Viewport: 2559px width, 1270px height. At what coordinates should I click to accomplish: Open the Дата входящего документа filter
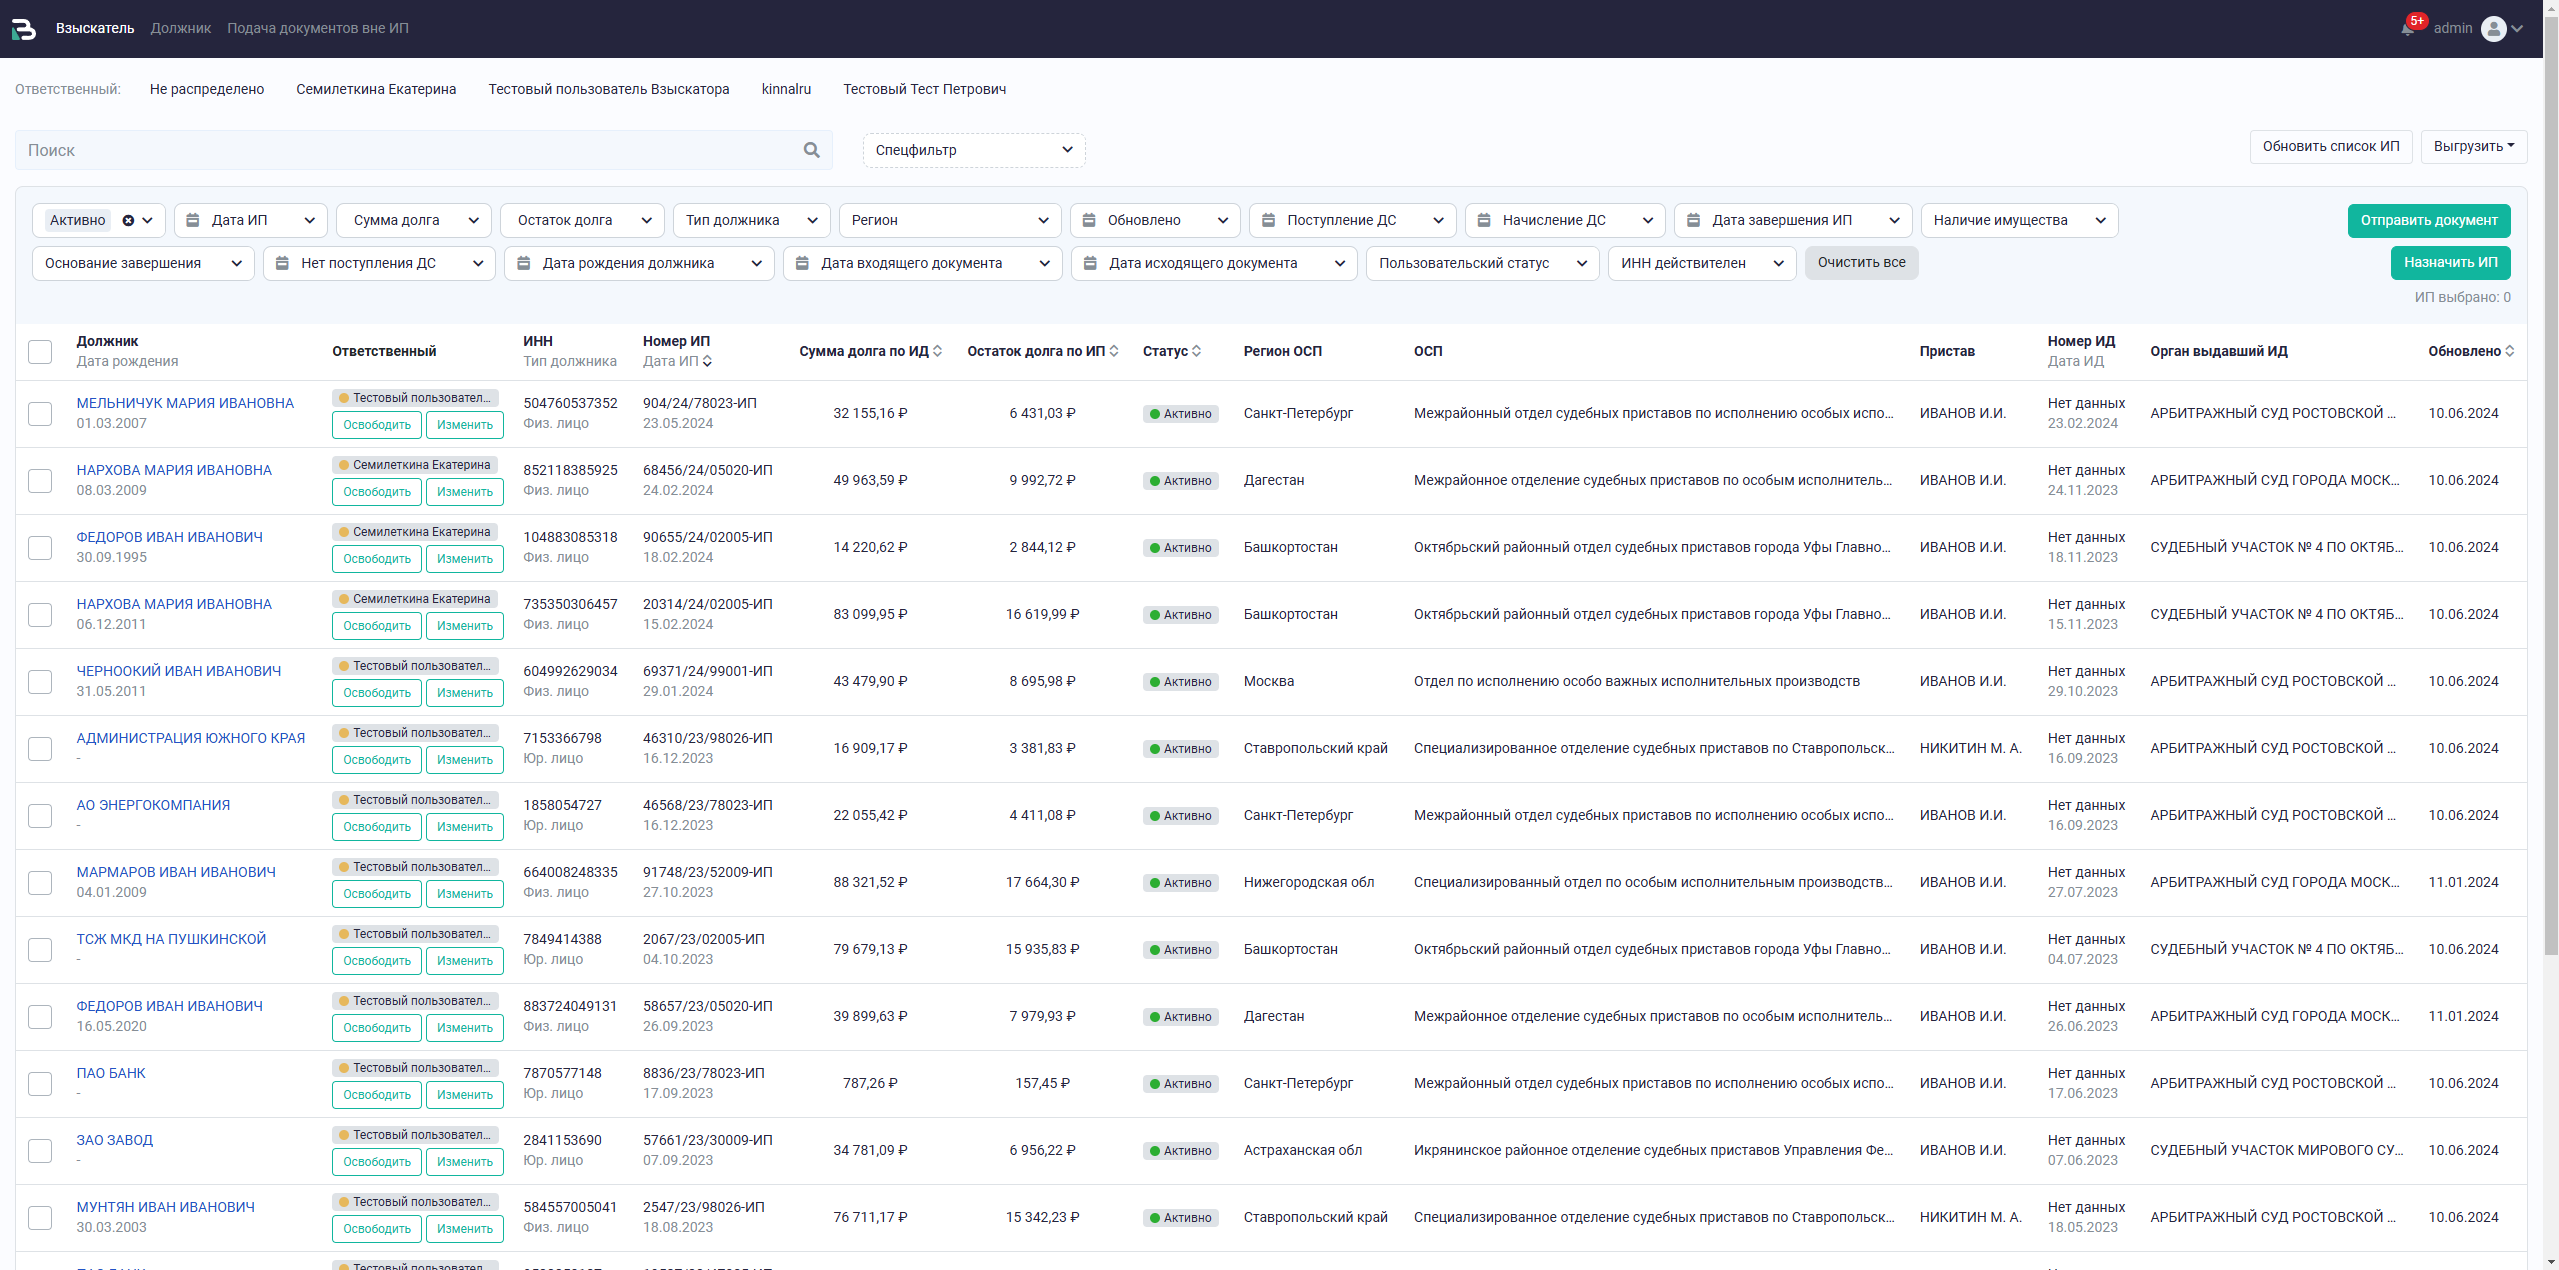point(922,263)
